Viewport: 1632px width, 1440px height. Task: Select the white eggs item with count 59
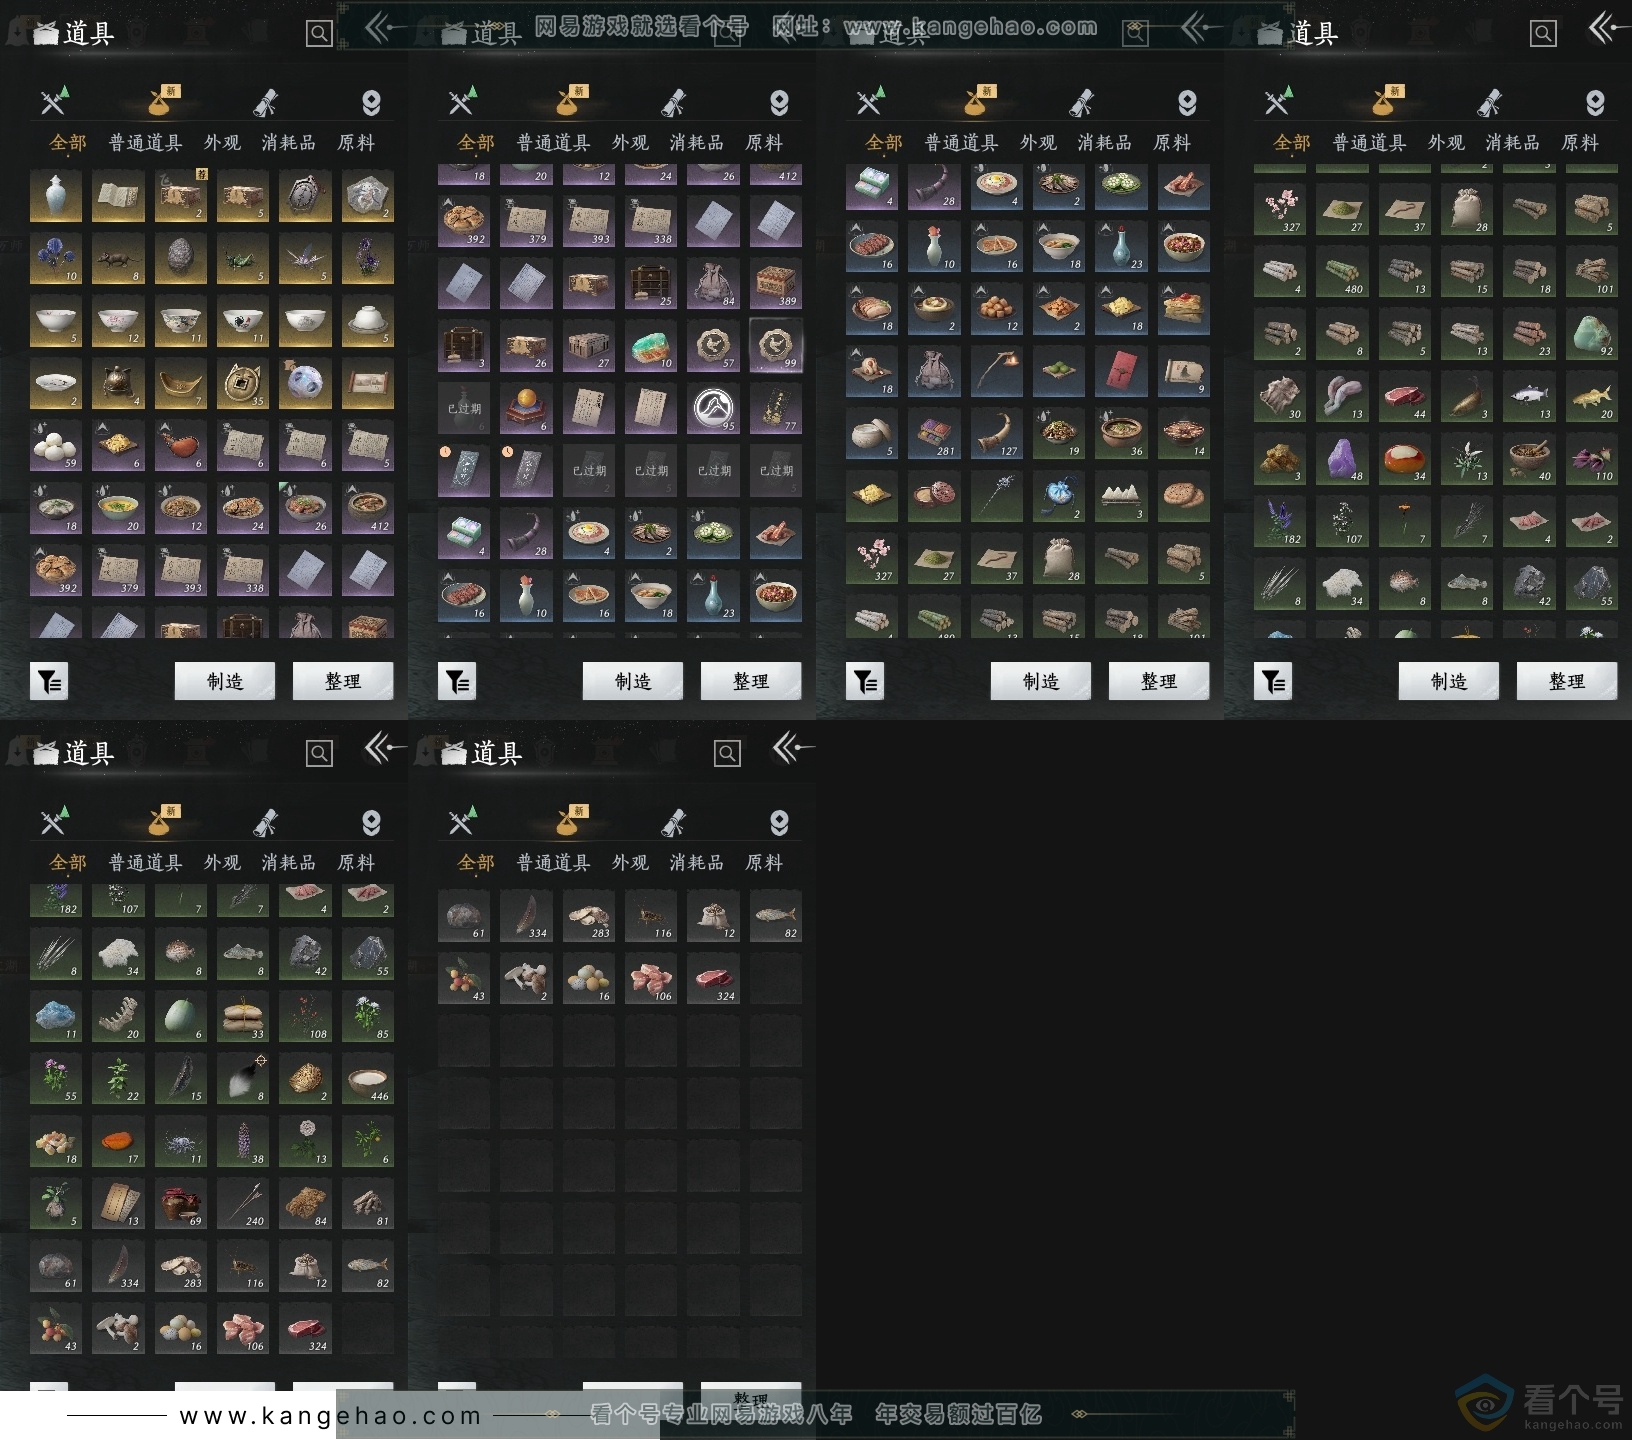coord(56,446)
